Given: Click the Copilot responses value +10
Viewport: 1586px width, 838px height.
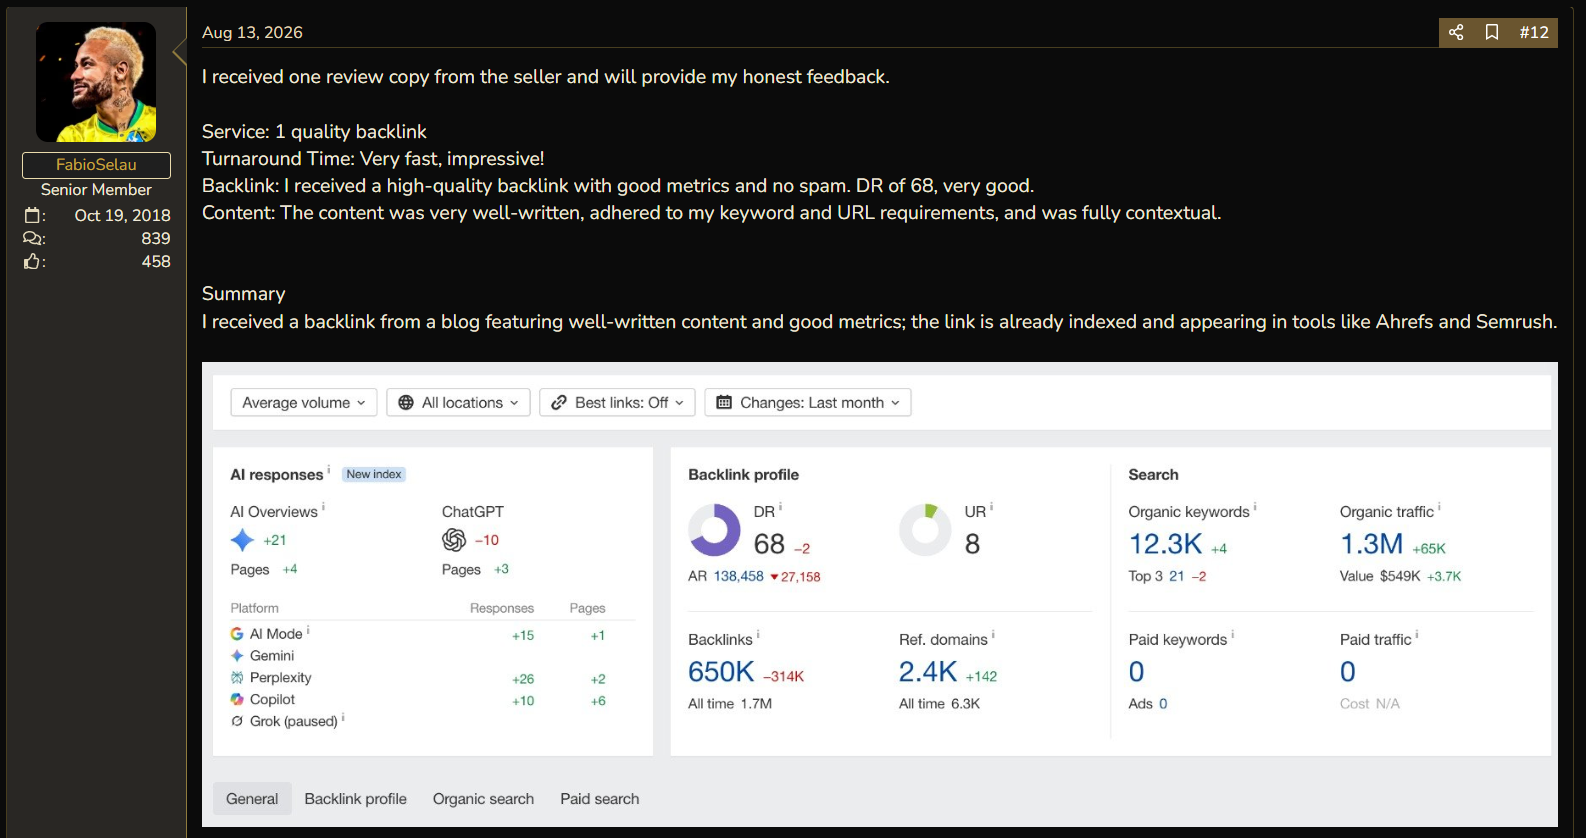Looking at the screenshot, I should click(523, 701).
